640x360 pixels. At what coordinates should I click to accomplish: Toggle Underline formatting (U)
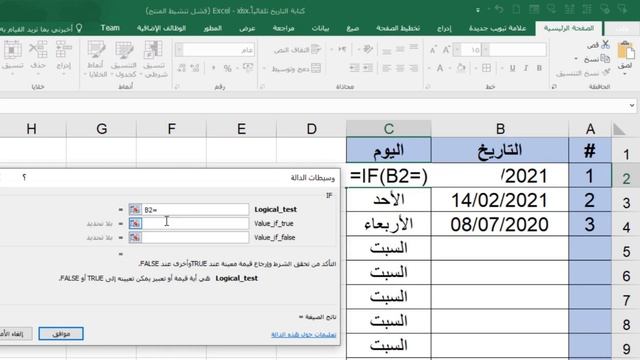coord(512,68)
